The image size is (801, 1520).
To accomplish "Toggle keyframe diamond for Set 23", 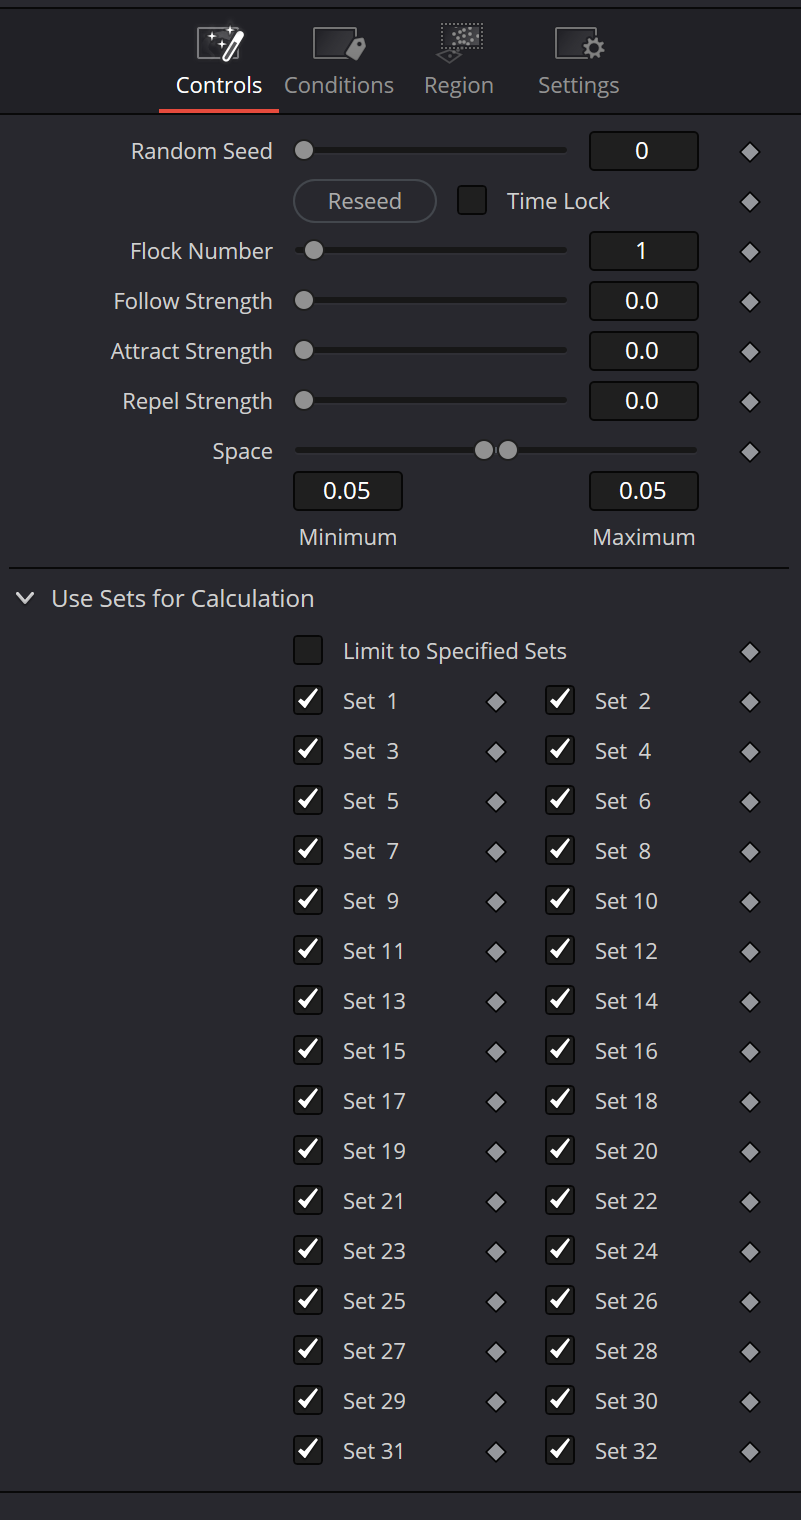I will 496,1252.
